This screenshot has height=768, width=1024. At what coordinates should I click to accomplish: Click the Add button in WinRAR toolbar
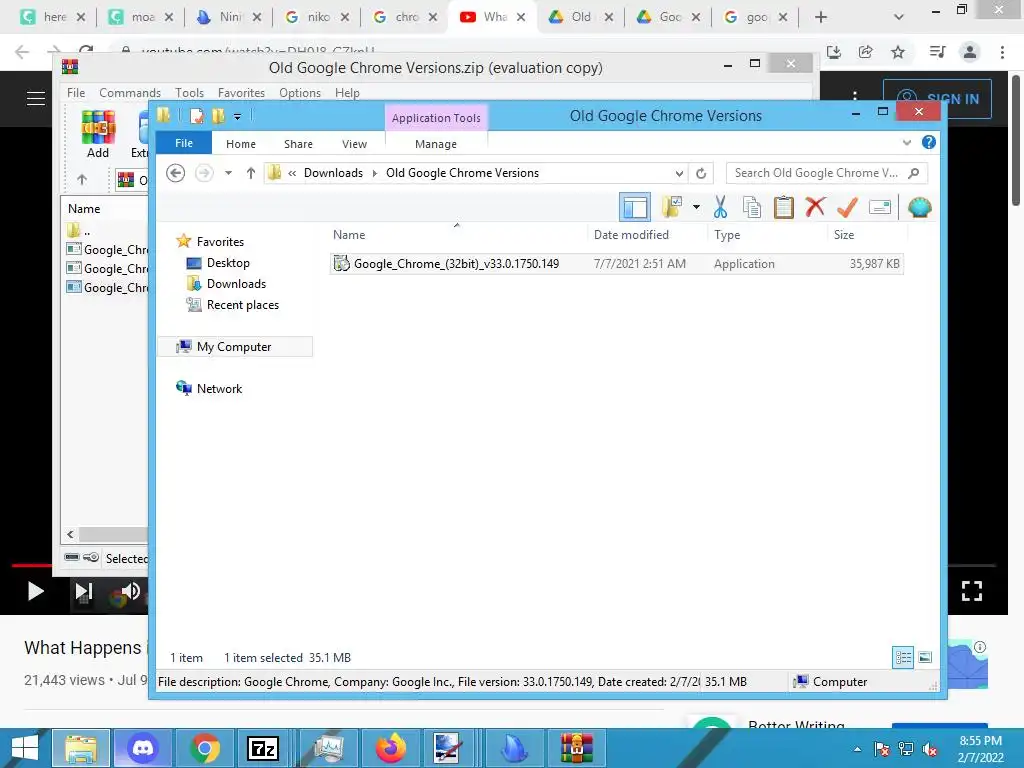[x=98, y=134]
